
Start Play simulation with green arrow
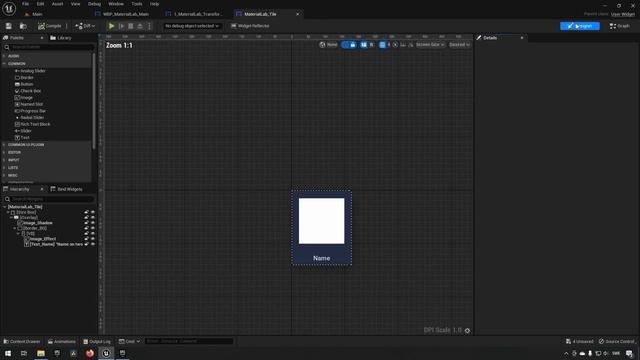coord(111,26)
